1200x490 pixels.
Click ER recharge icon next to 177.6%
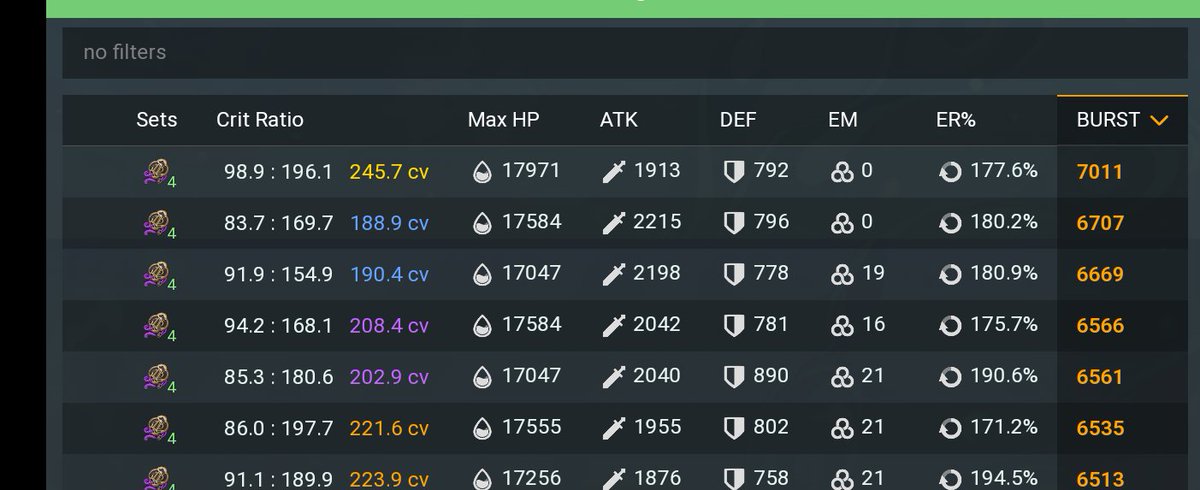950,172
